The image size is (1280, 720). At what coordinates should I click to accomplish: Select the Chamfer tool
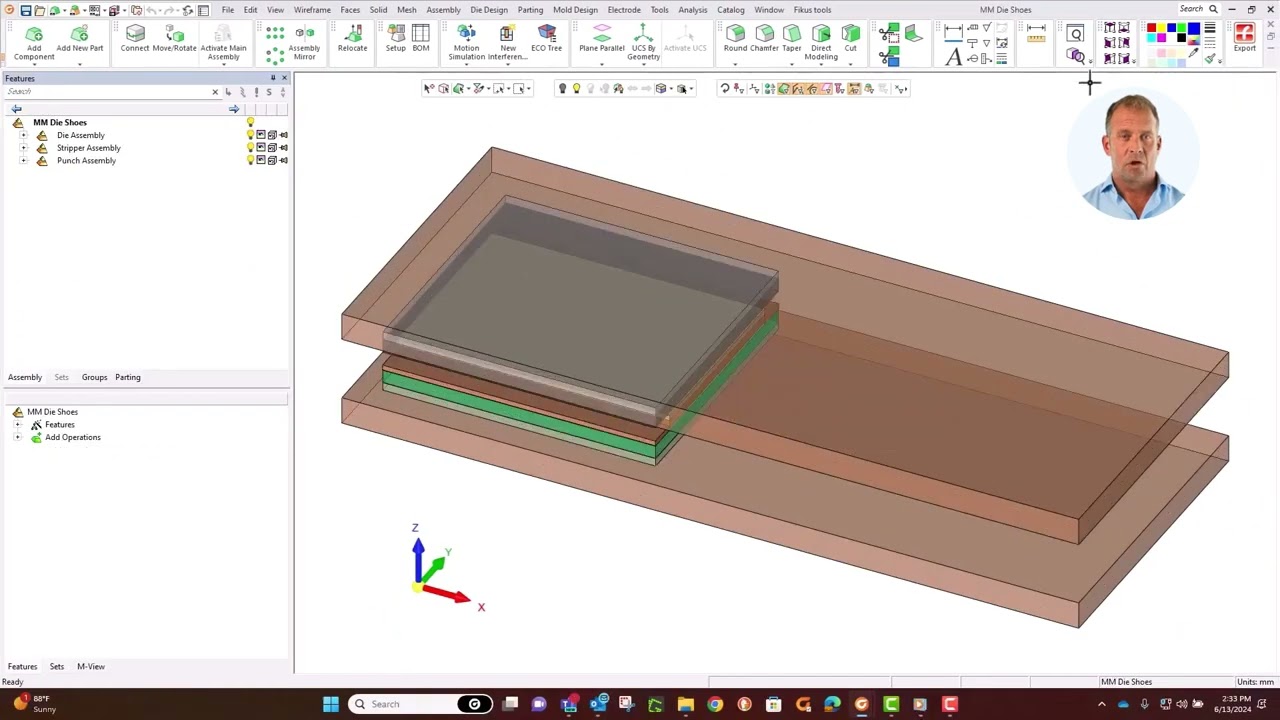tap(764, 40)
